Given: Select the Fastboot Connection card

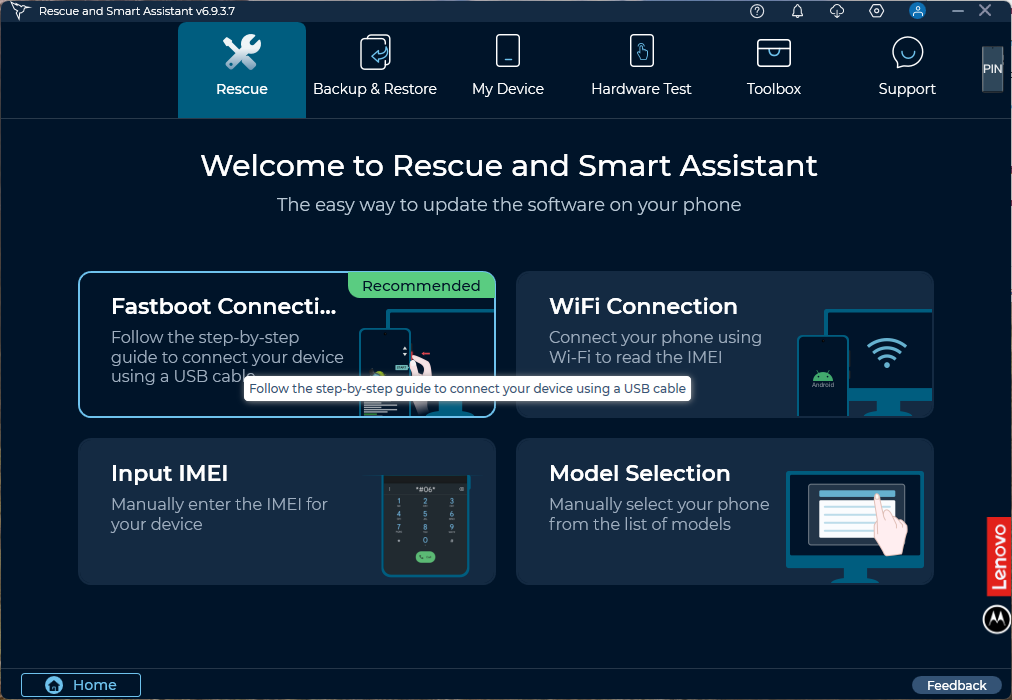Looking at the screenshot, I should tap(287, 345).
